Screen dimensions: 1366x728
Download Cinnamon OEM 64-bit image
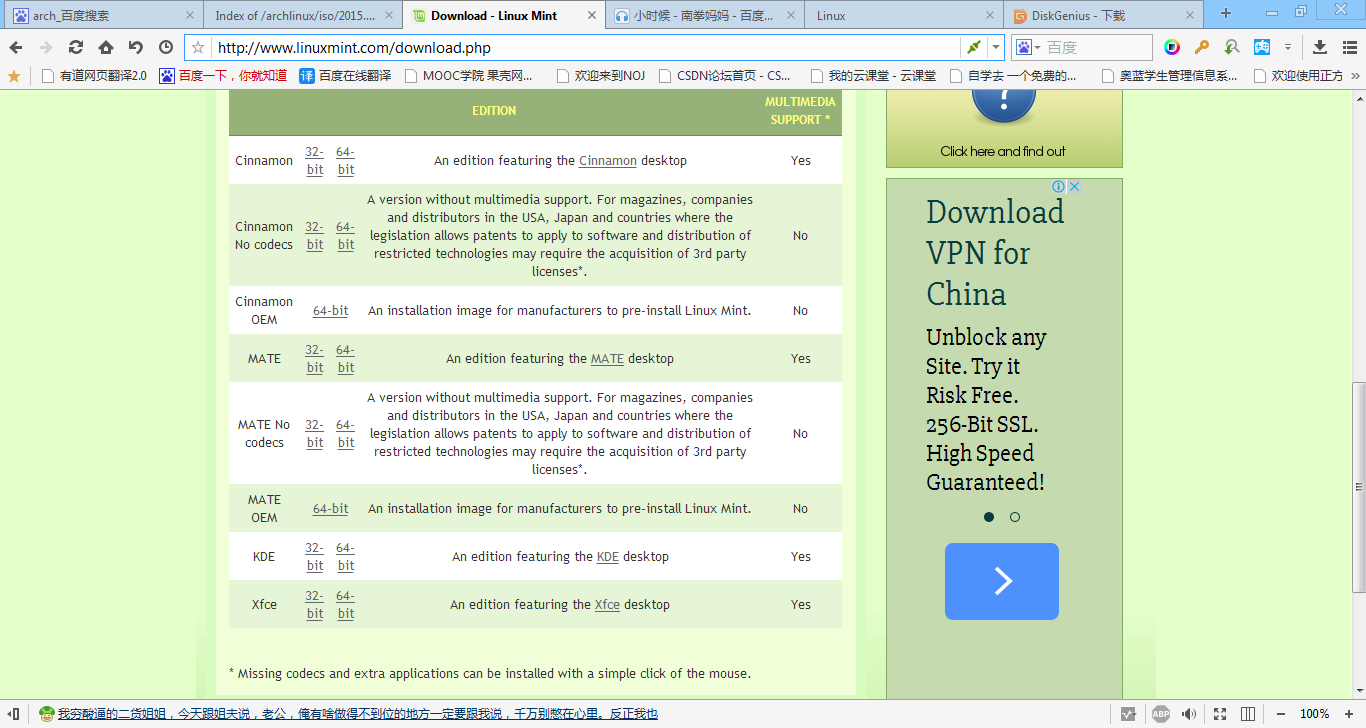point(331,311)
